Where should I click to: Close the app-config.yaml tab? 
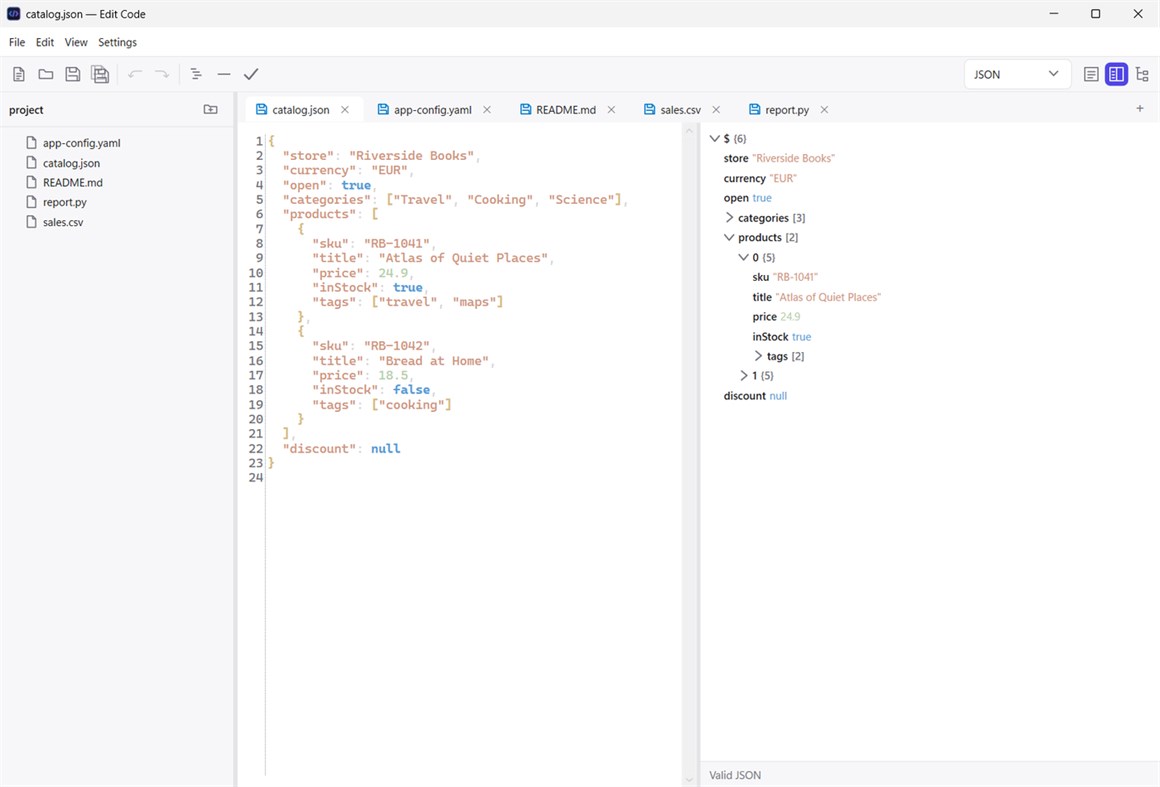point(487,109)
